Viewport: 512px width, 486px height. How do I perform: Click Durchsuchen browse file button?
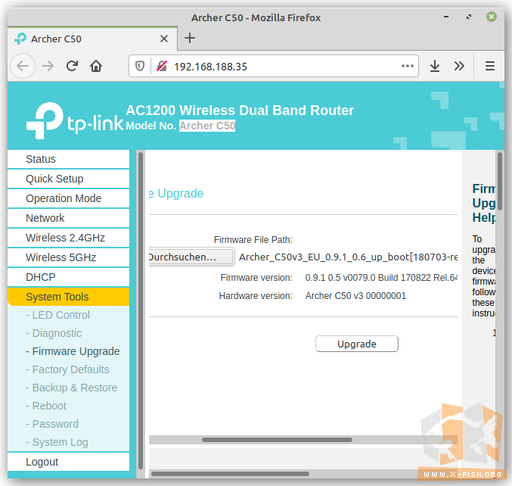pos(192,257)
